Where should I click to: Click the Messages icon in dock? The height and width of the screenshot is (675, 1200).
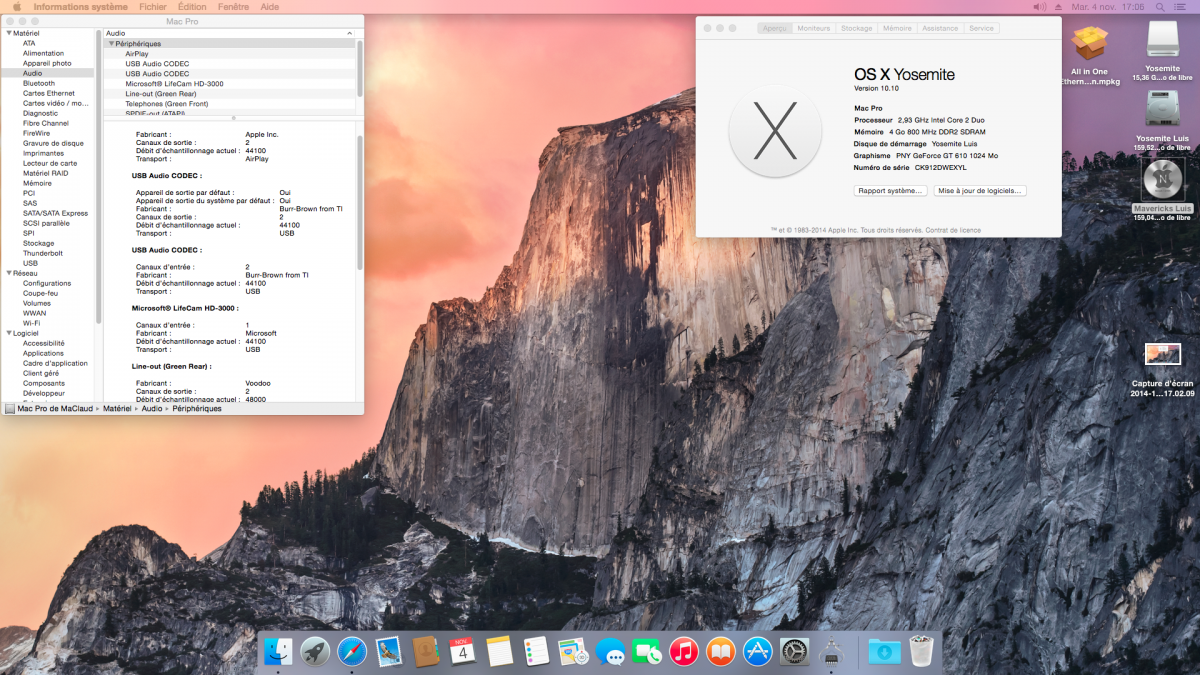(x=610, y=651)
